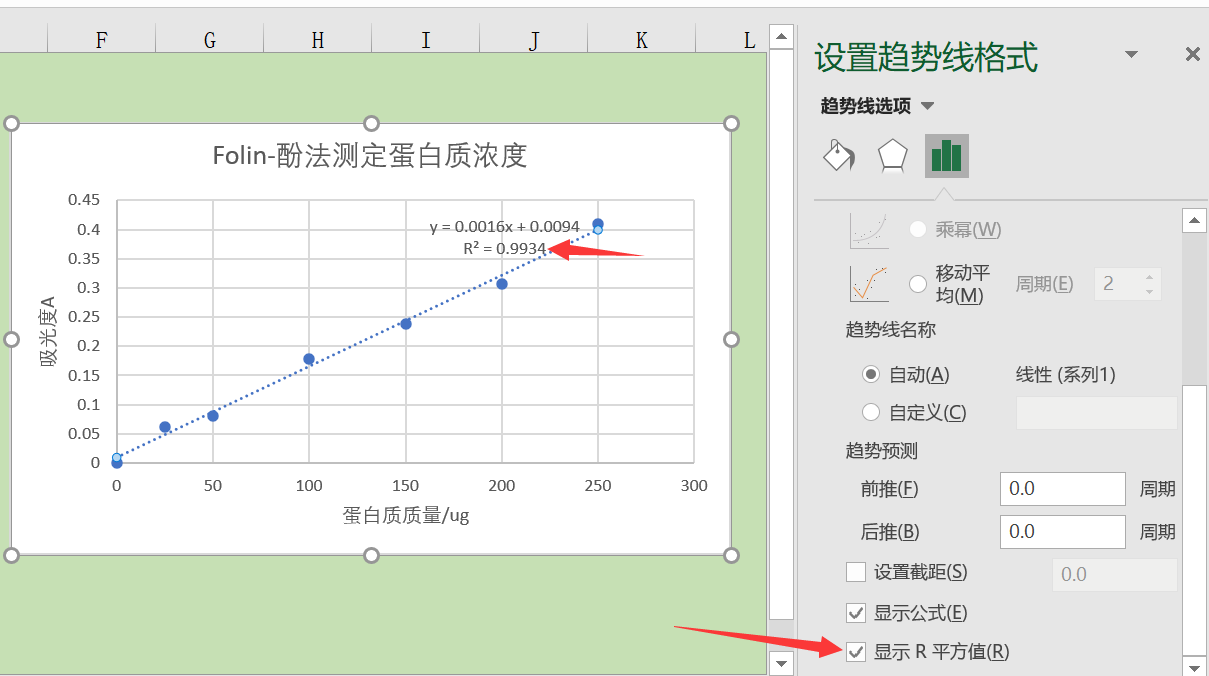
Task: Click the power trendline icon
Action: pos(869,230)
